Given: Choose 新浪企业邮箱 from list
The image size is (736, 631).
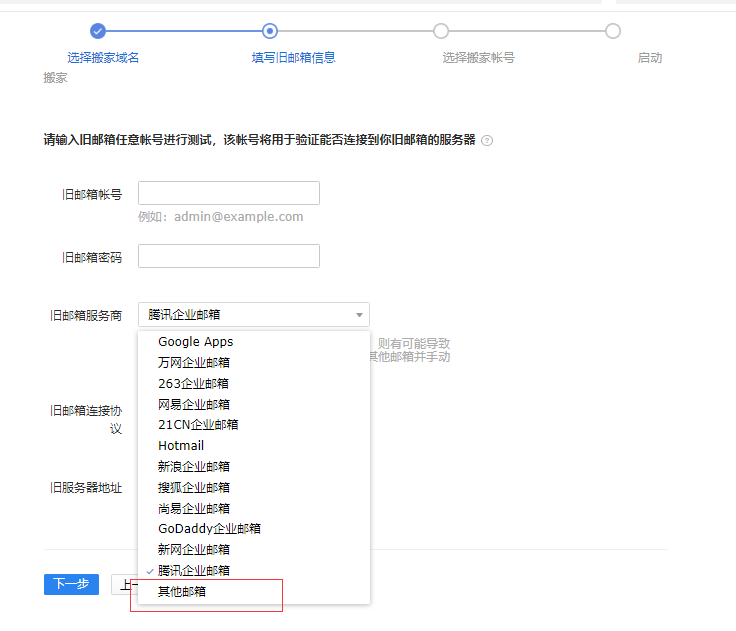Looking at the screenshot, I should pos(194,466).
